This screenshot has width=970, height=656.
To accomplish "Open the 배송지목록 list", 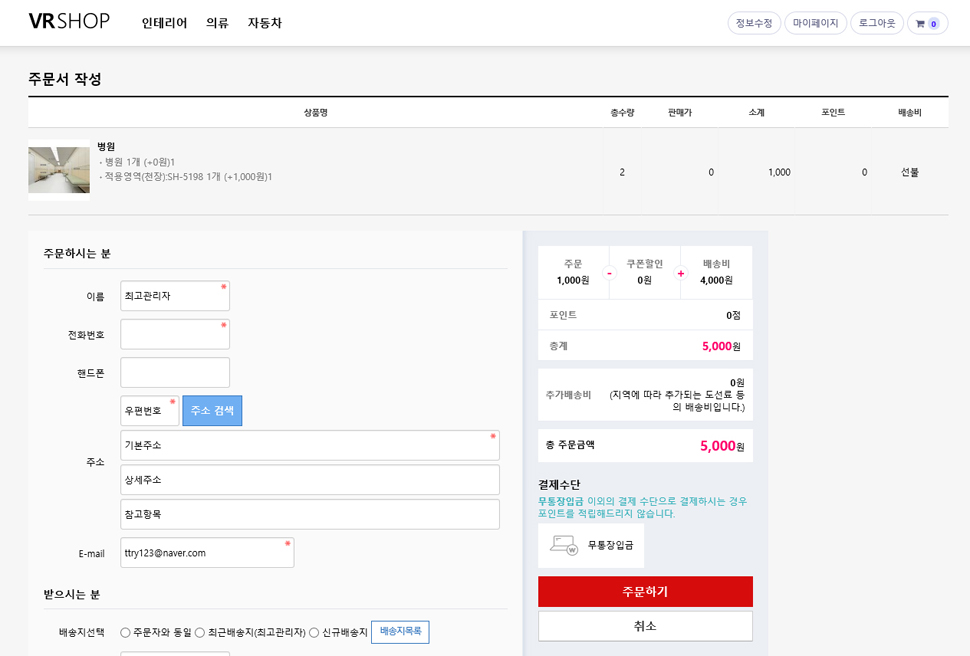I will 400,632.
